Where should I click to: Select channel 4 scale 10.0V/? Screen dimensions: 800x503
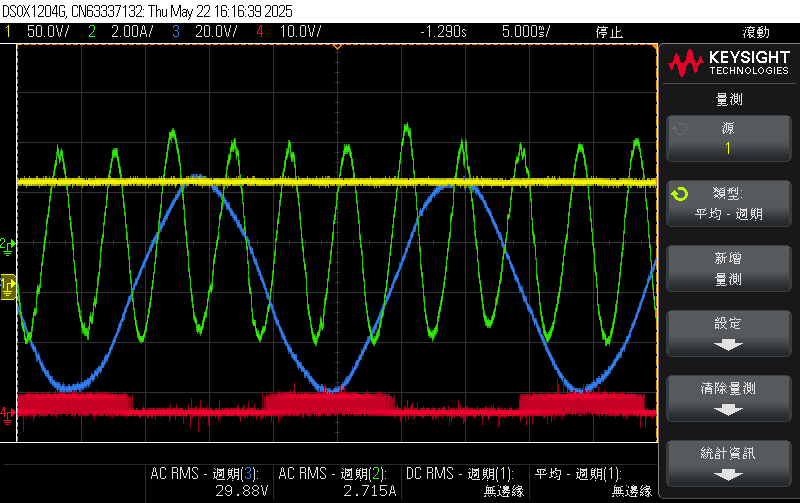(300, 32)
